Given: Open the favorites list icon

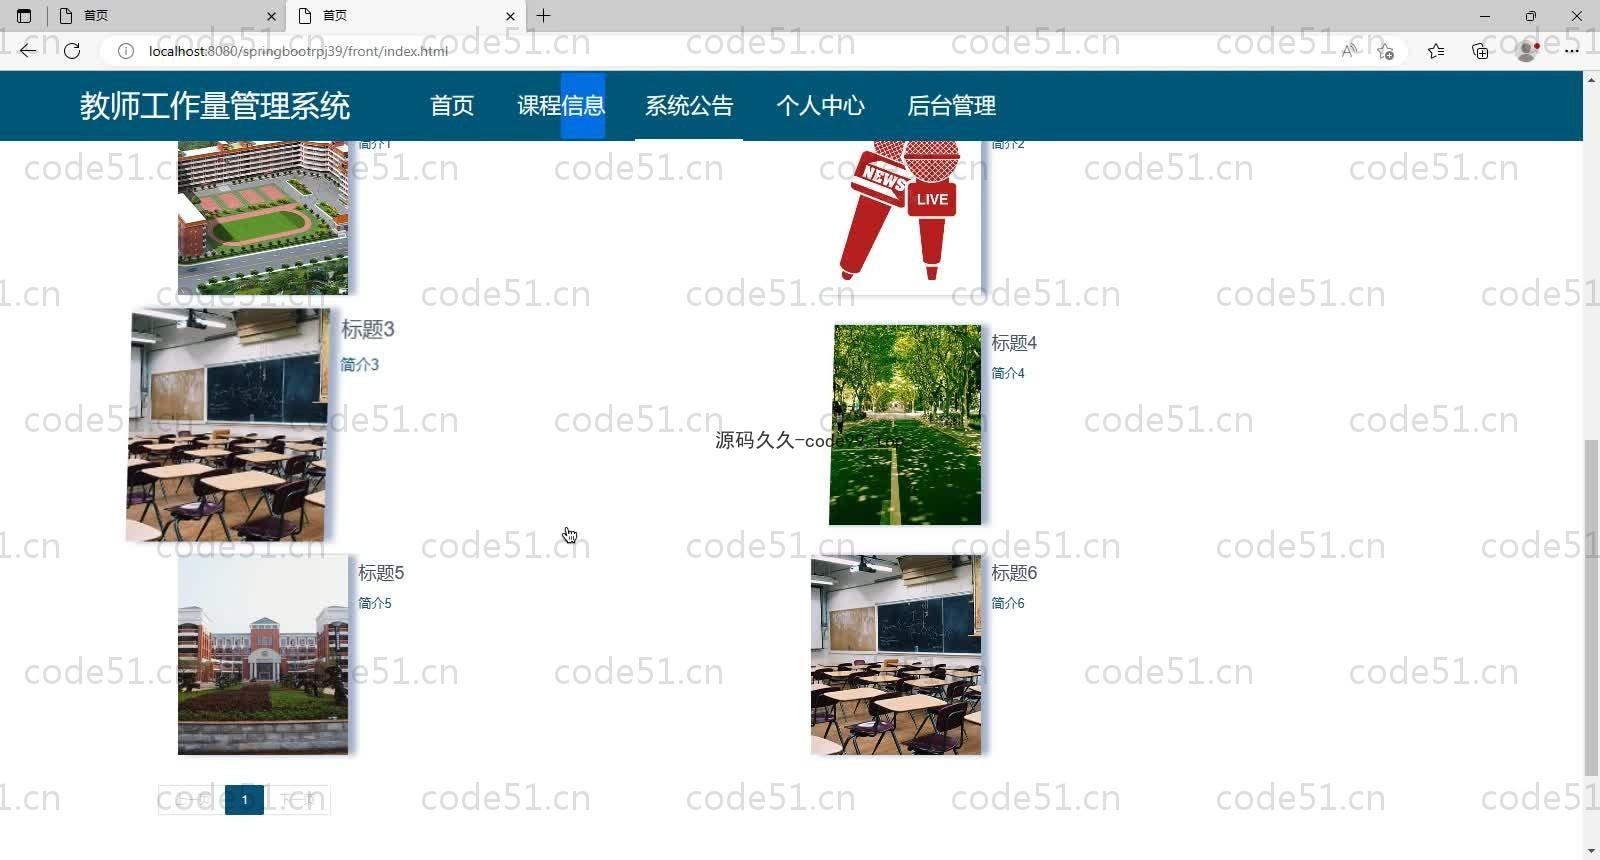Looking at the screenshot, I should pyautogui.click(x=1436, y=51).
